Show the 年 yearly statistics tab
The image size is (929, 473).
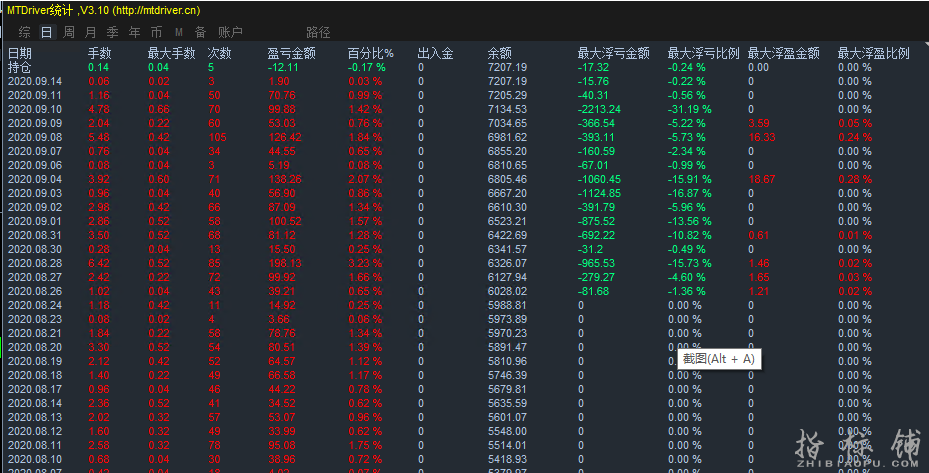click(x=135, y=32)
